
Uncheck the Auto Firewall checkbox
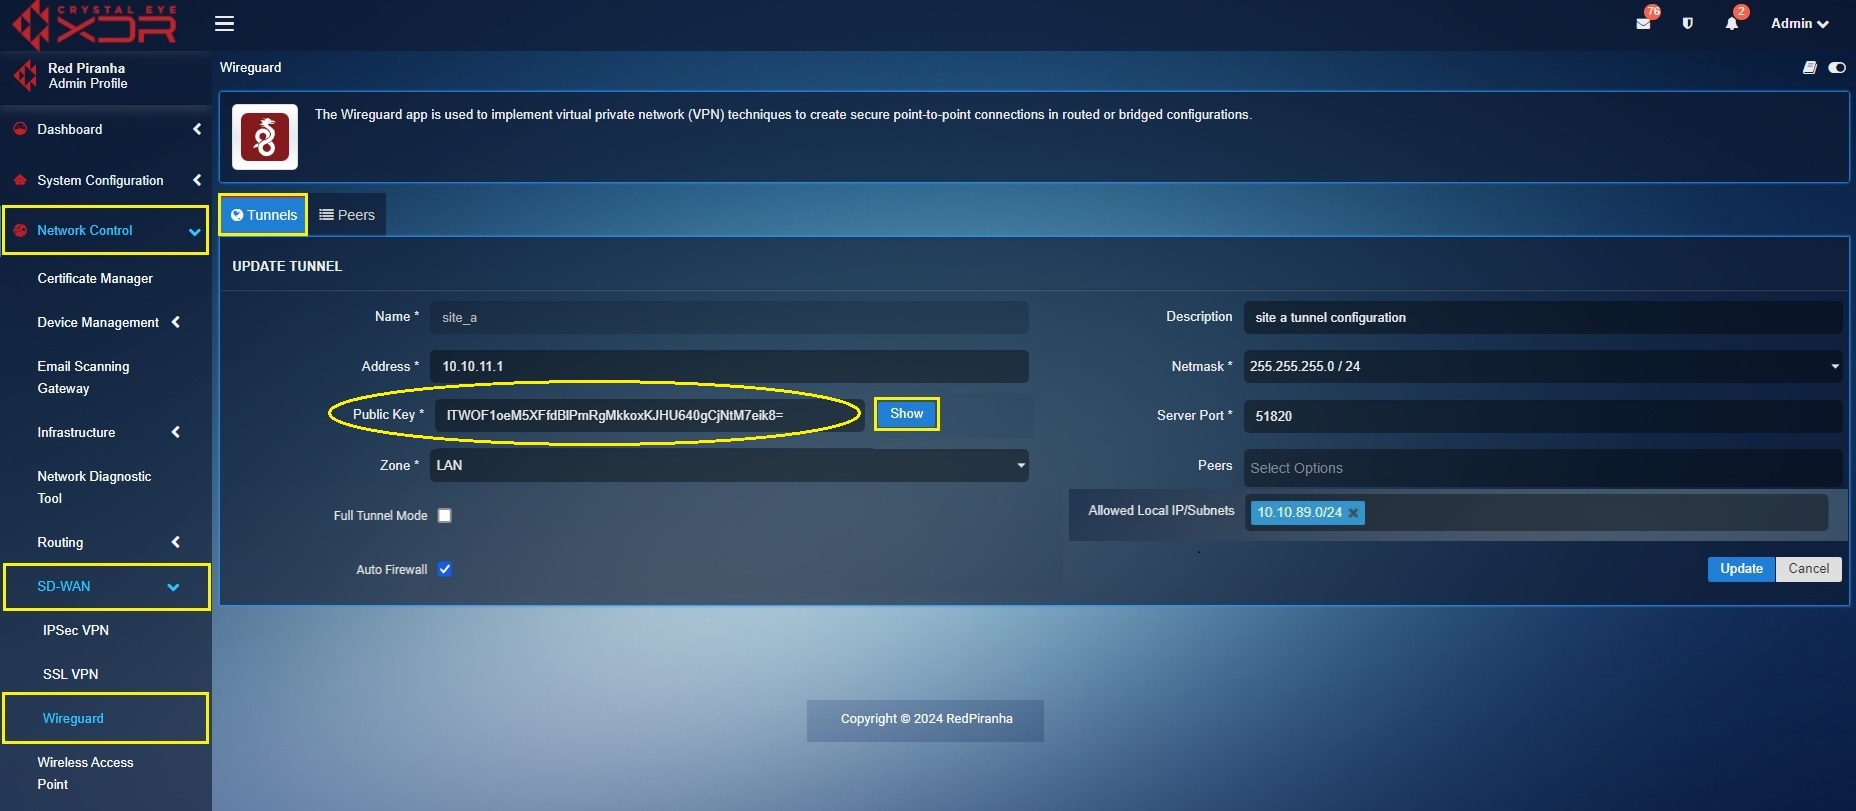point(445,569)
